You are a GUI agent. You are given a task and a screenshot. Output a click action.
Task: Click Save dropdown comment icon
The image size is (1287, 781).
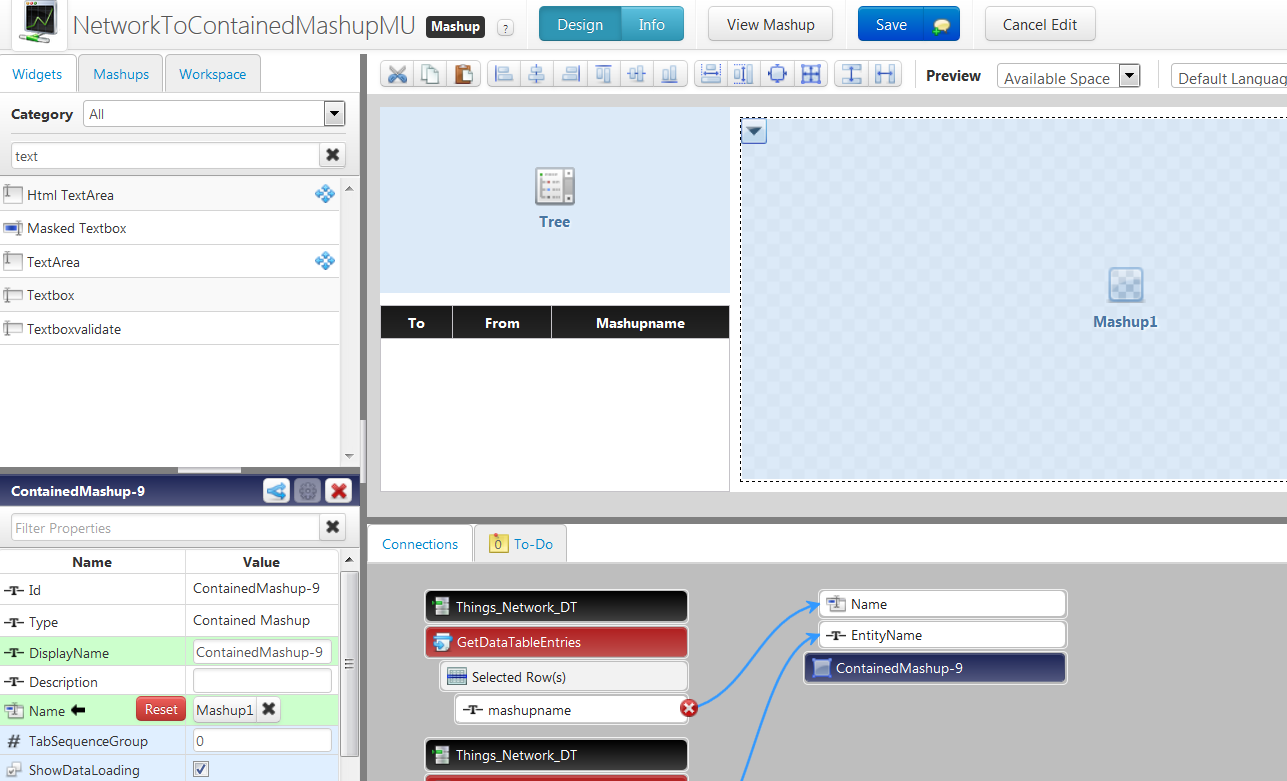point(941,25)
